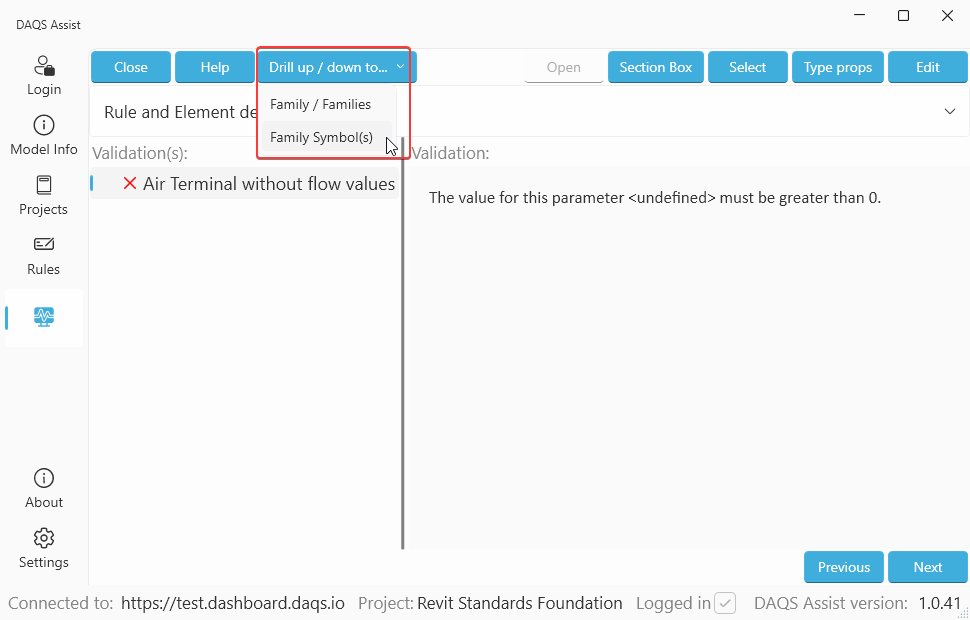Open the Login sidebar icon

44,67
